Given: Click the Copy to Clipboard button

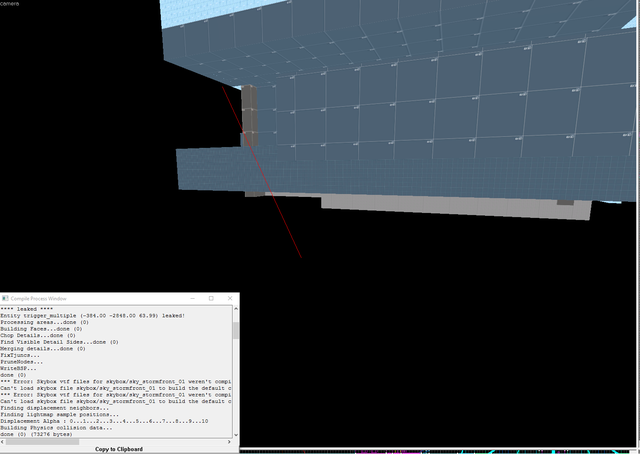Looking at the screenshot, I should (x=119, y=449).
